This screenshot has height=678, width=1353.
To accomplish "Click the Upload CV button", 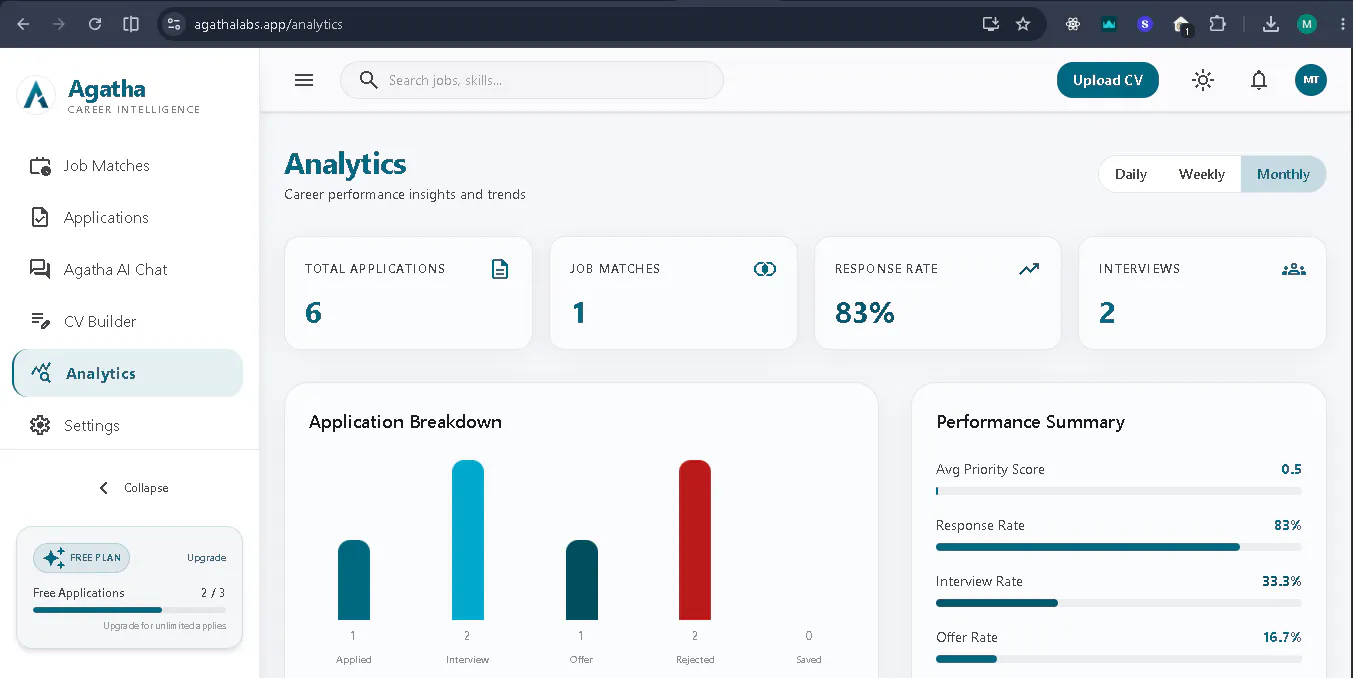I will coord(1107,80).
